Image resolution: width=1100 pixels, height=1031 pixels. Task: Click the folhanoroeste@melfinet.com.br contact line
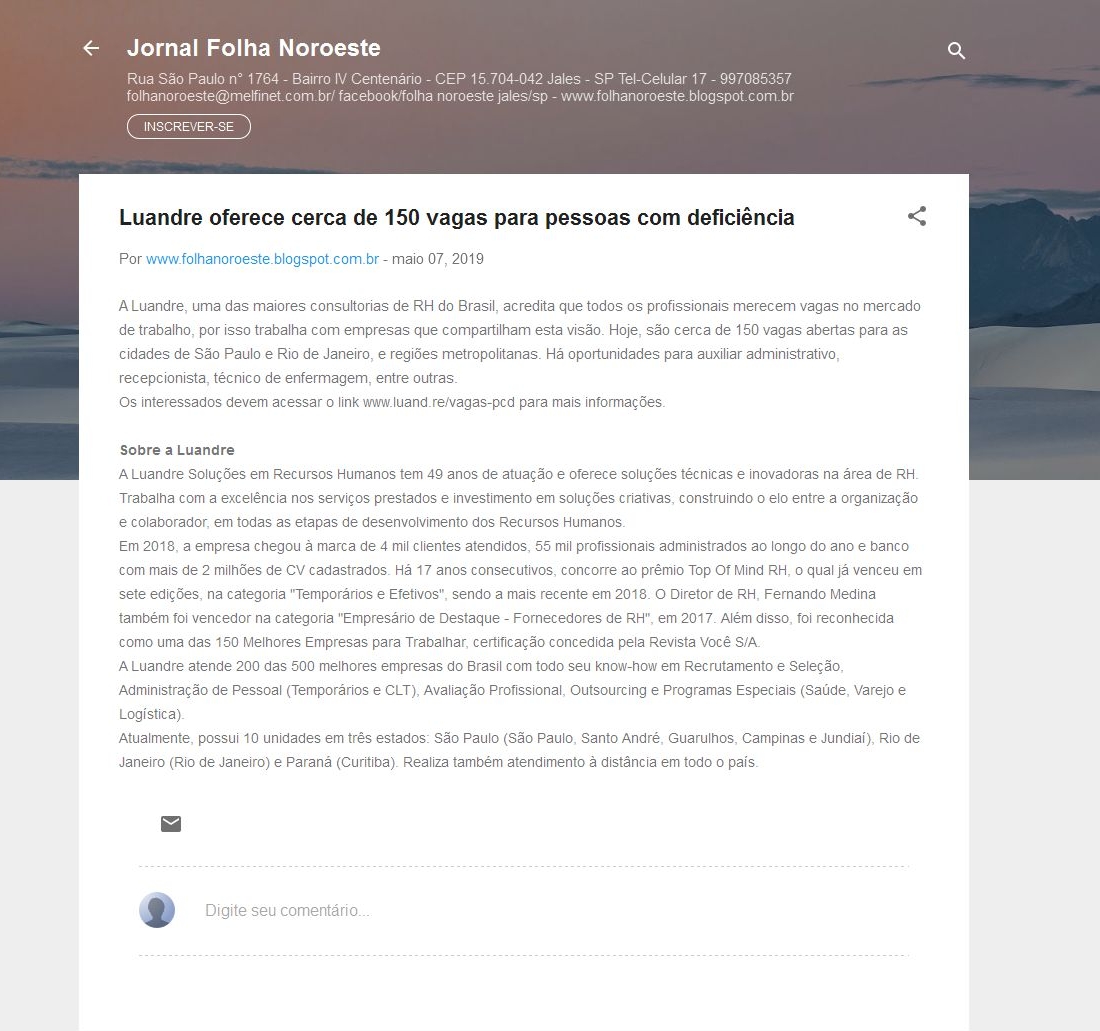[x=460, y=96]
